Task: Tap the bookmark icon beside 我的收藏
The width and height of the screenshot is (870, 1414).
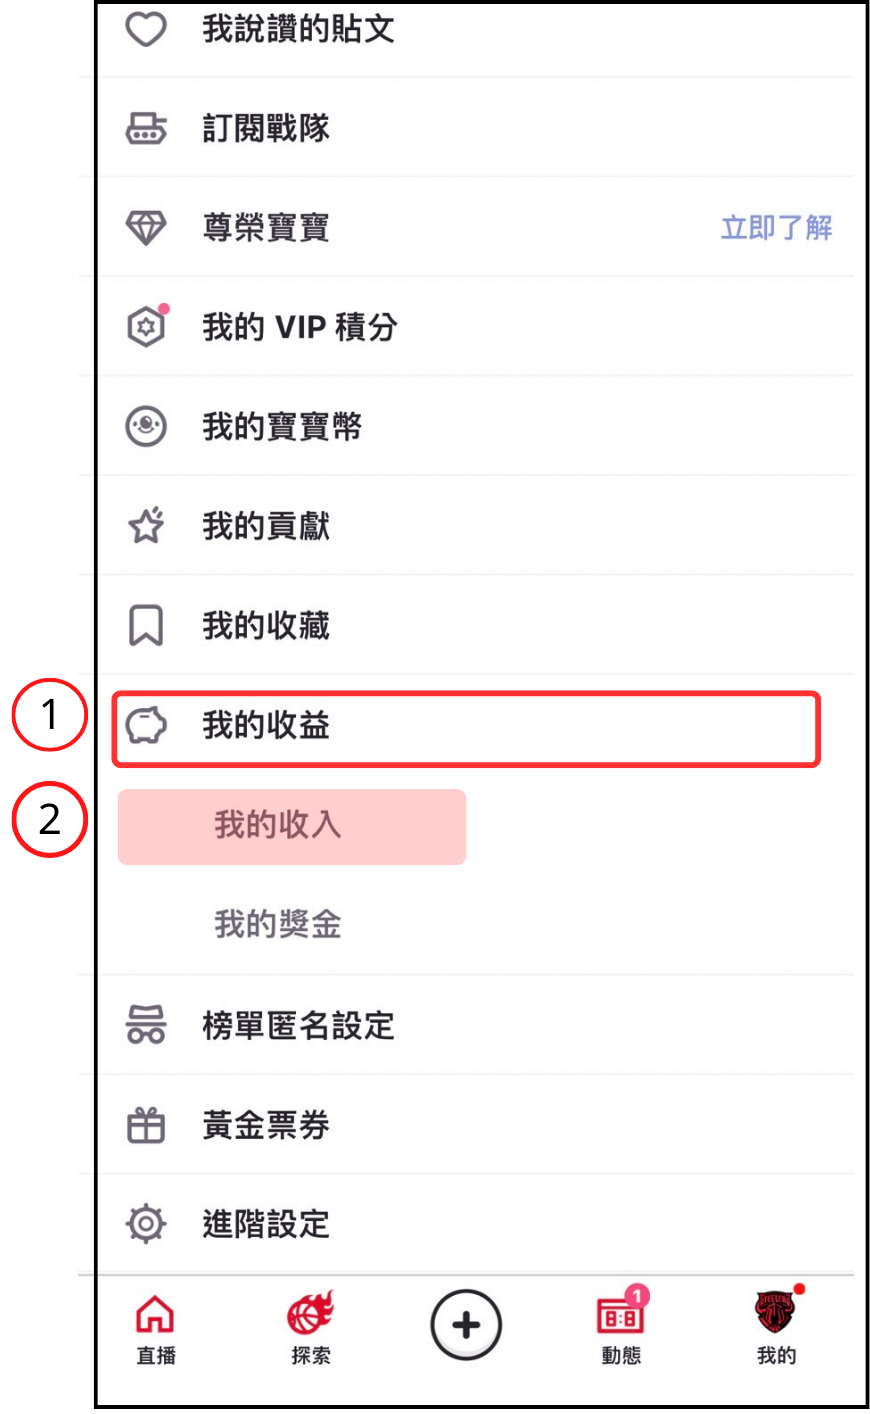Action: (x=146, y=626)
